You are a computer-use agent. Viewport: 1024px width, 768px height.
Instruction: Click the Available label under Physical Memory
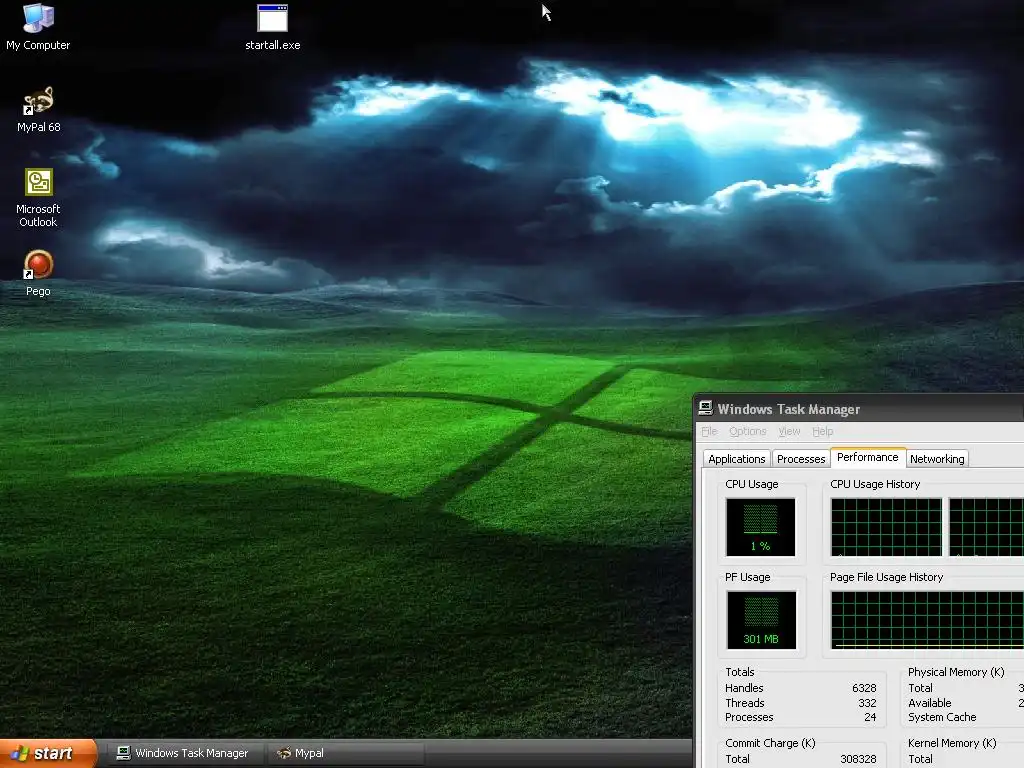[929, 703]
